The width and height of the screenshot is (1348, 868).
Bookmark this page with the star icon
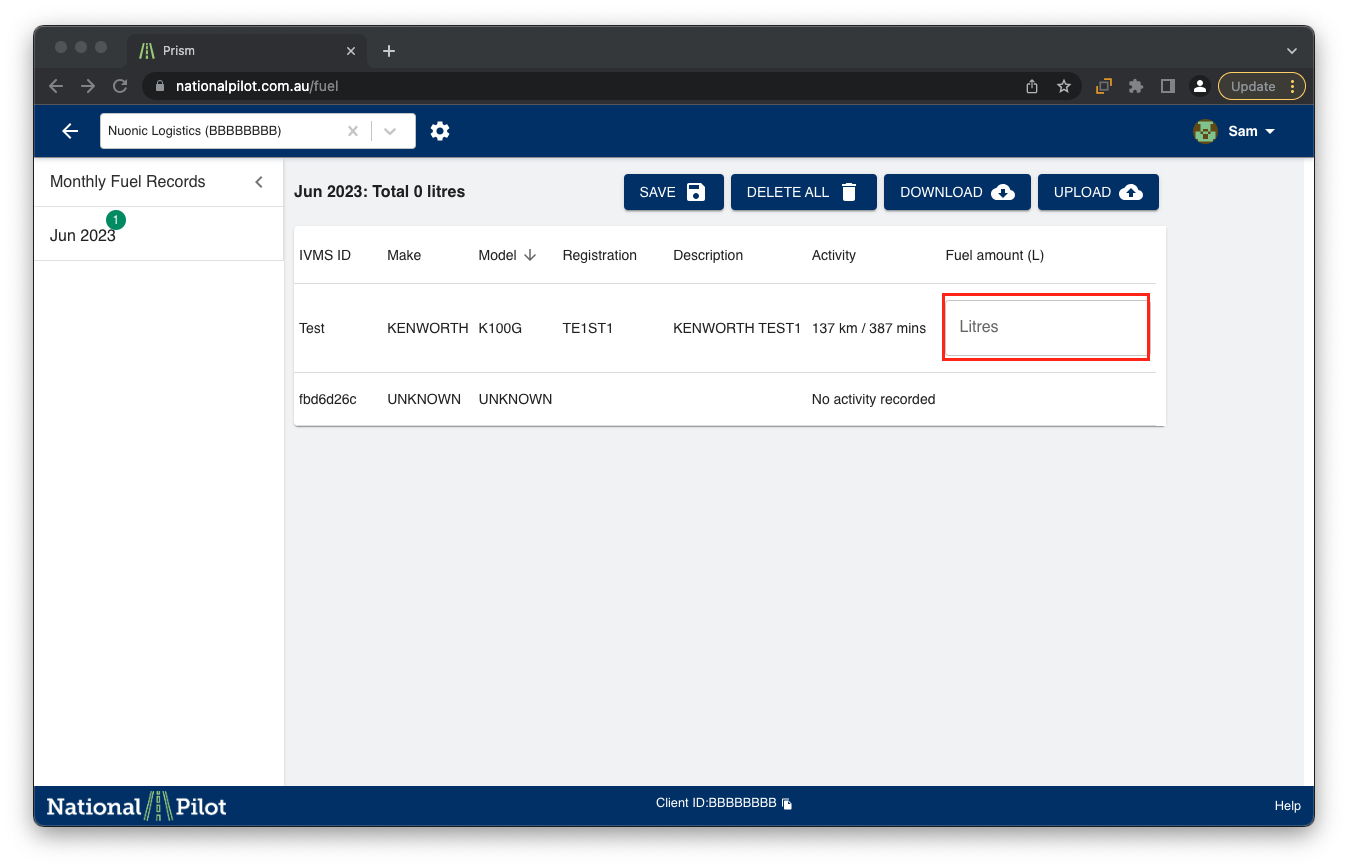[x=1064, y=86]
